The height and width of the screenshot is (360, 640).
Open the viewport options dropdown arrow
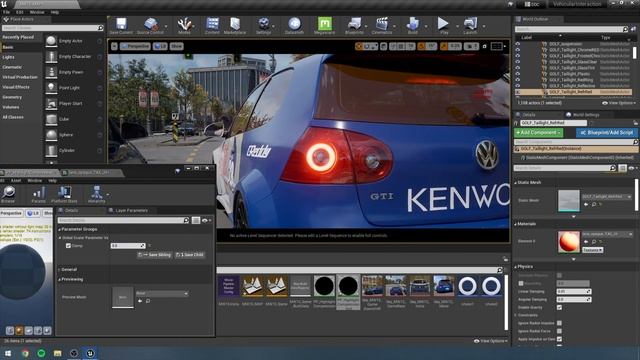coord(114,47)
